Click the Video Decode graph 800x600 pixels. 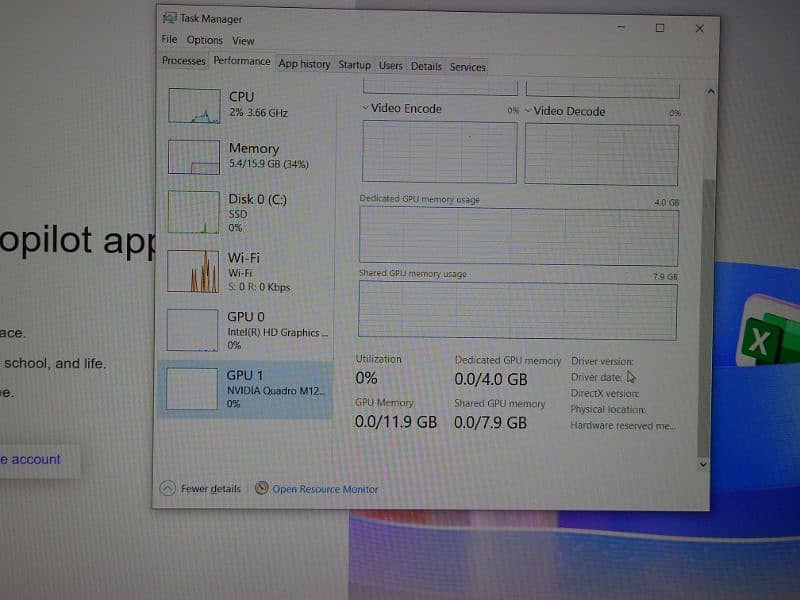tap(602, 155)
